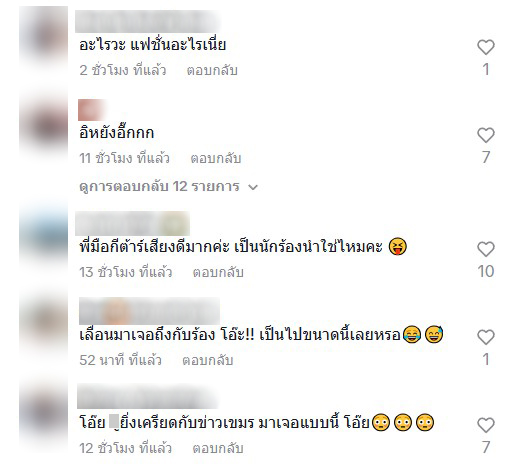Like the comment "อะไรวะ แฟชั่นอะไรเนี่ย"

click(486, 47)
